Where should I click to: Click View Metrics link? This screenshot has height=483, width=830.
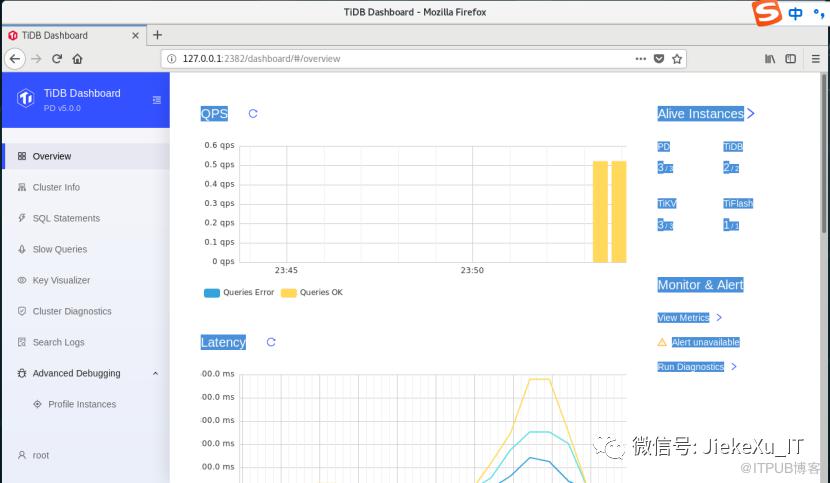(x=684, y=318)
